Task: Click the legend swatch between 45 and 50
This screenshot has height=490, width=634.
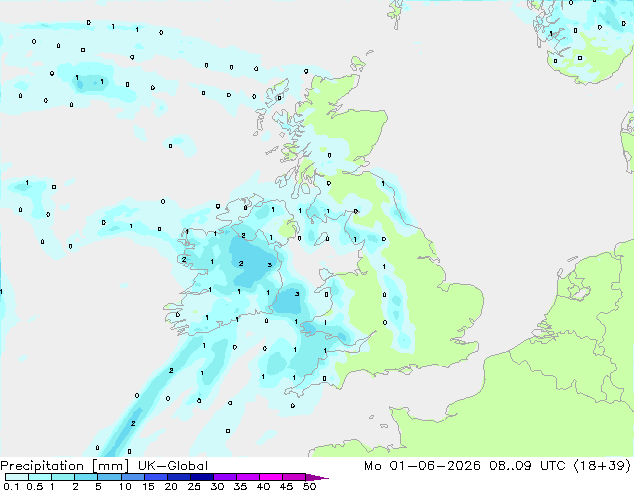Action: pyautogui.click(x=294, y=477)
